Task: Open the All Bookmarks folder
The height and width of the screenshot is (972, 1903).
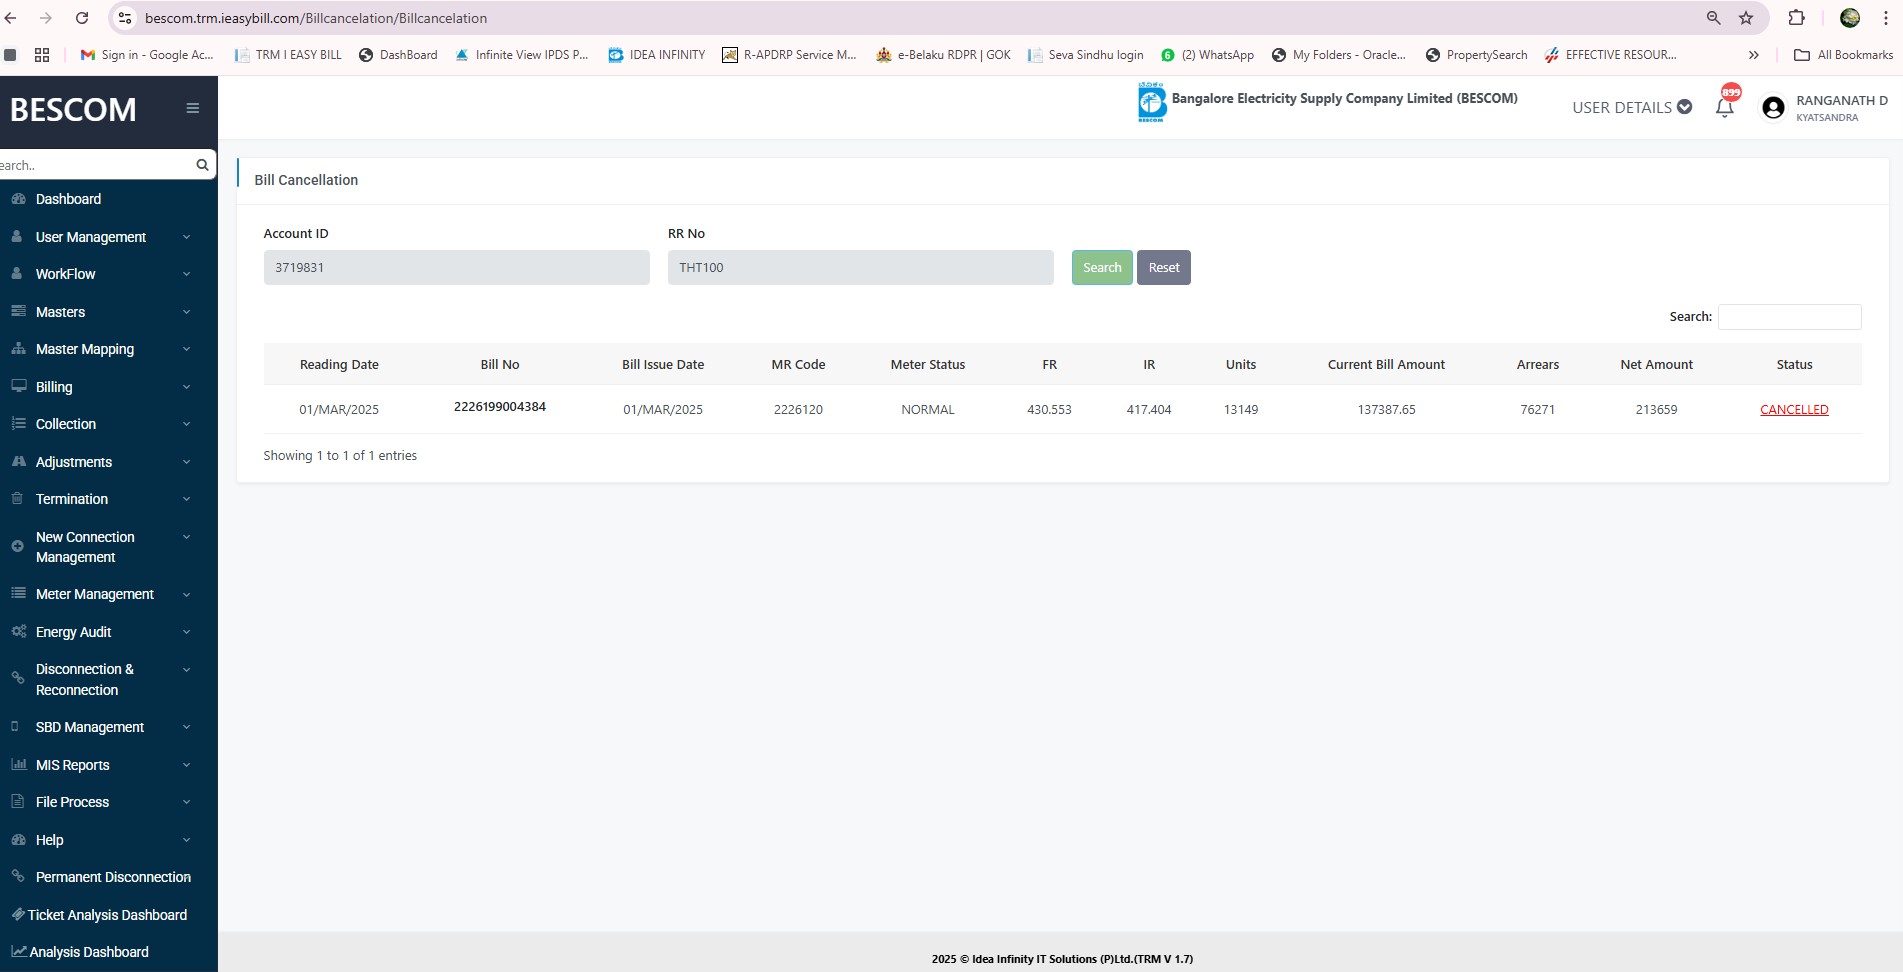Action: point(1843,55)
